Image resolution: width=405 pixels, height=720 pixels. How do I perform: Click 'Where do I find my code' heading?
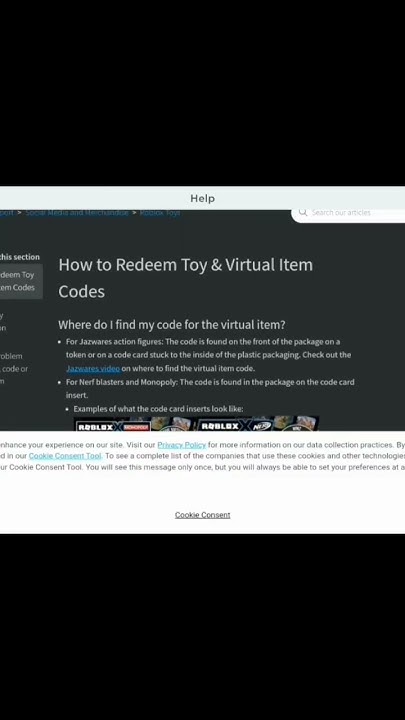tap(172, 325)
